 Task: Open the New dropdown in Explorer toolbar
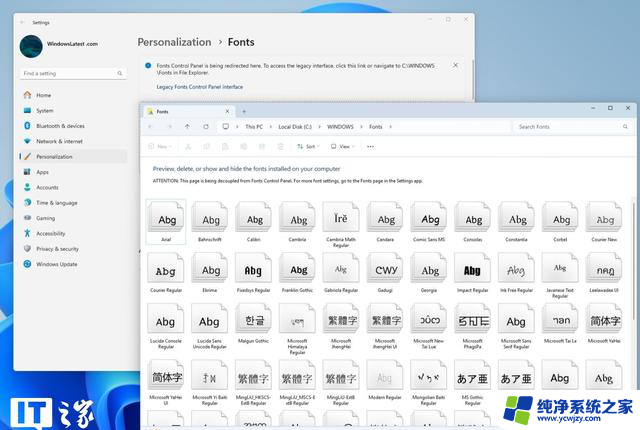pyautogui.click(x=160, y=146)
